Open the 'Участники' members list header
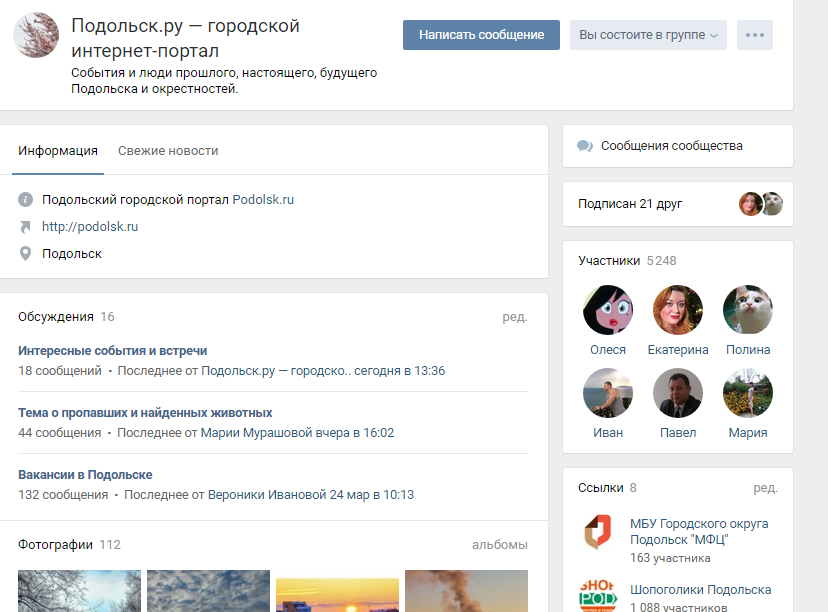828x612 pixels. 608,261
